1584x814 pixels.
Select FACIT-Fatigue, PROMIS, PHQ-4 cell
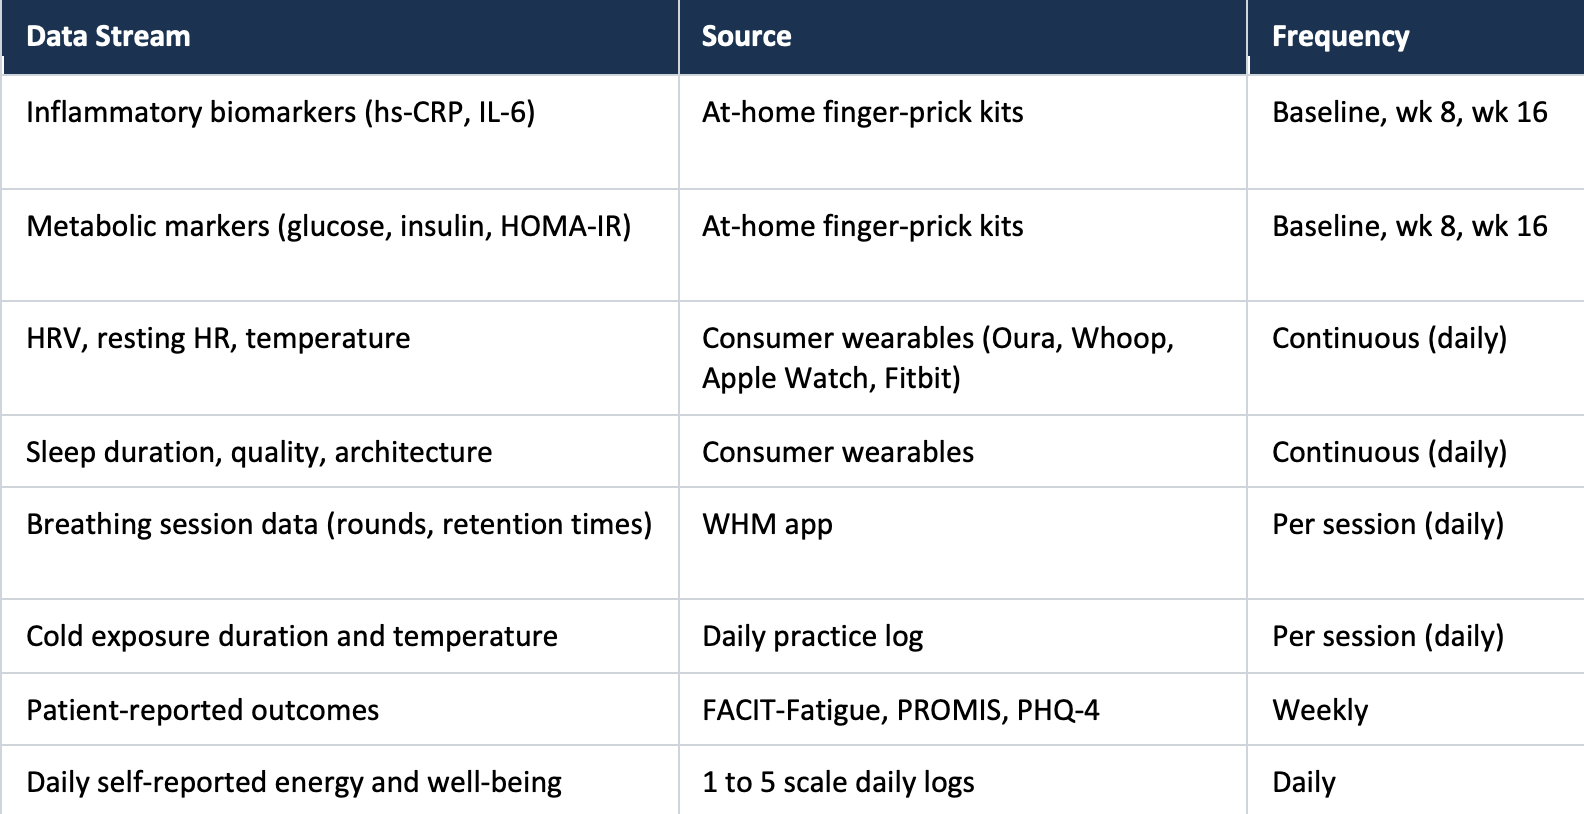900,710
